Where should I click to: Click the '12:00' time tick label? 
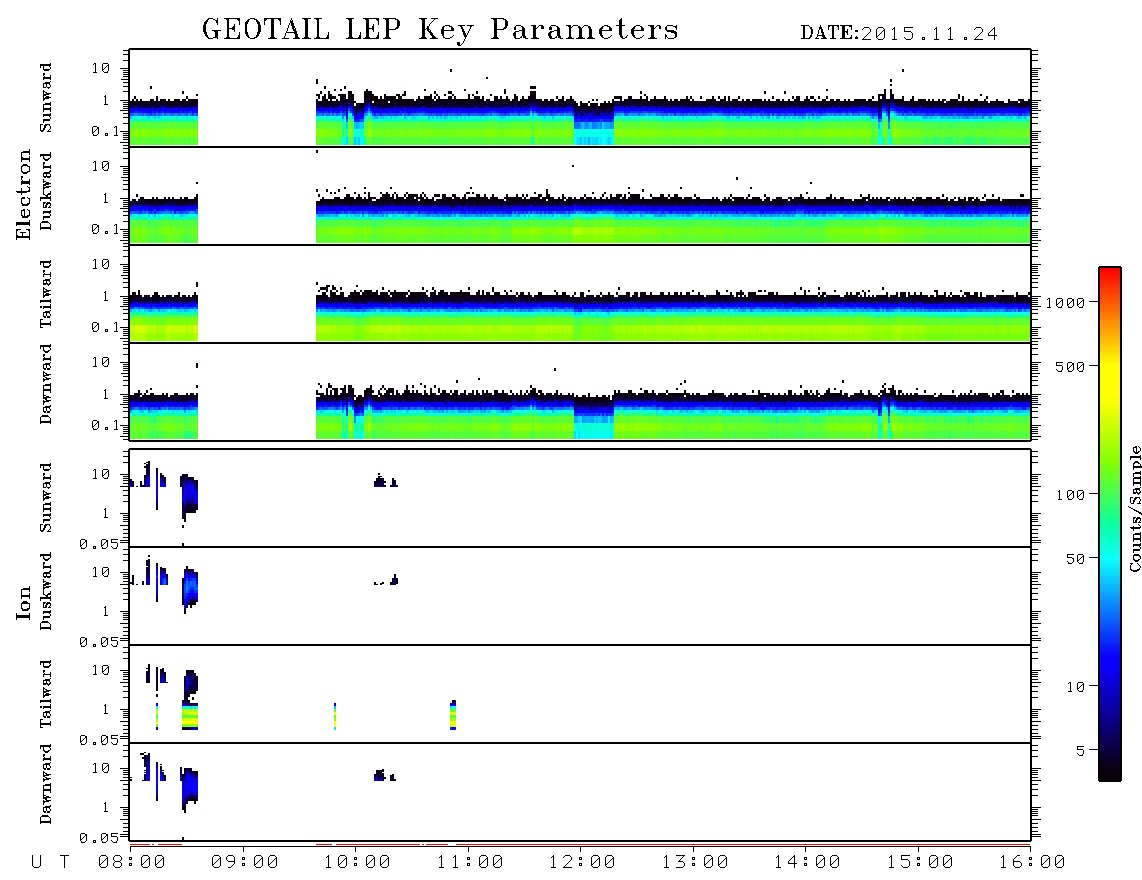pyautogui.click(x=582, y=863)
